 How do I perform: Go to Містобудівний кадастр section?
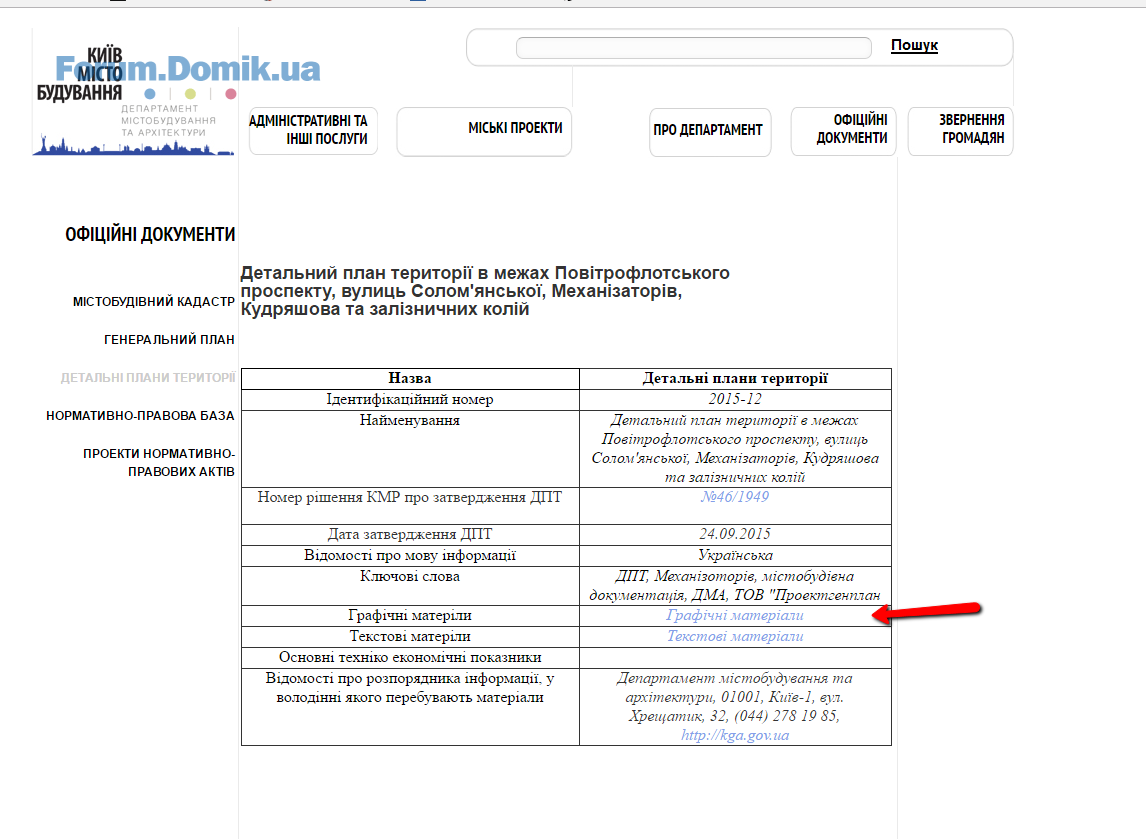click(153, 302)
